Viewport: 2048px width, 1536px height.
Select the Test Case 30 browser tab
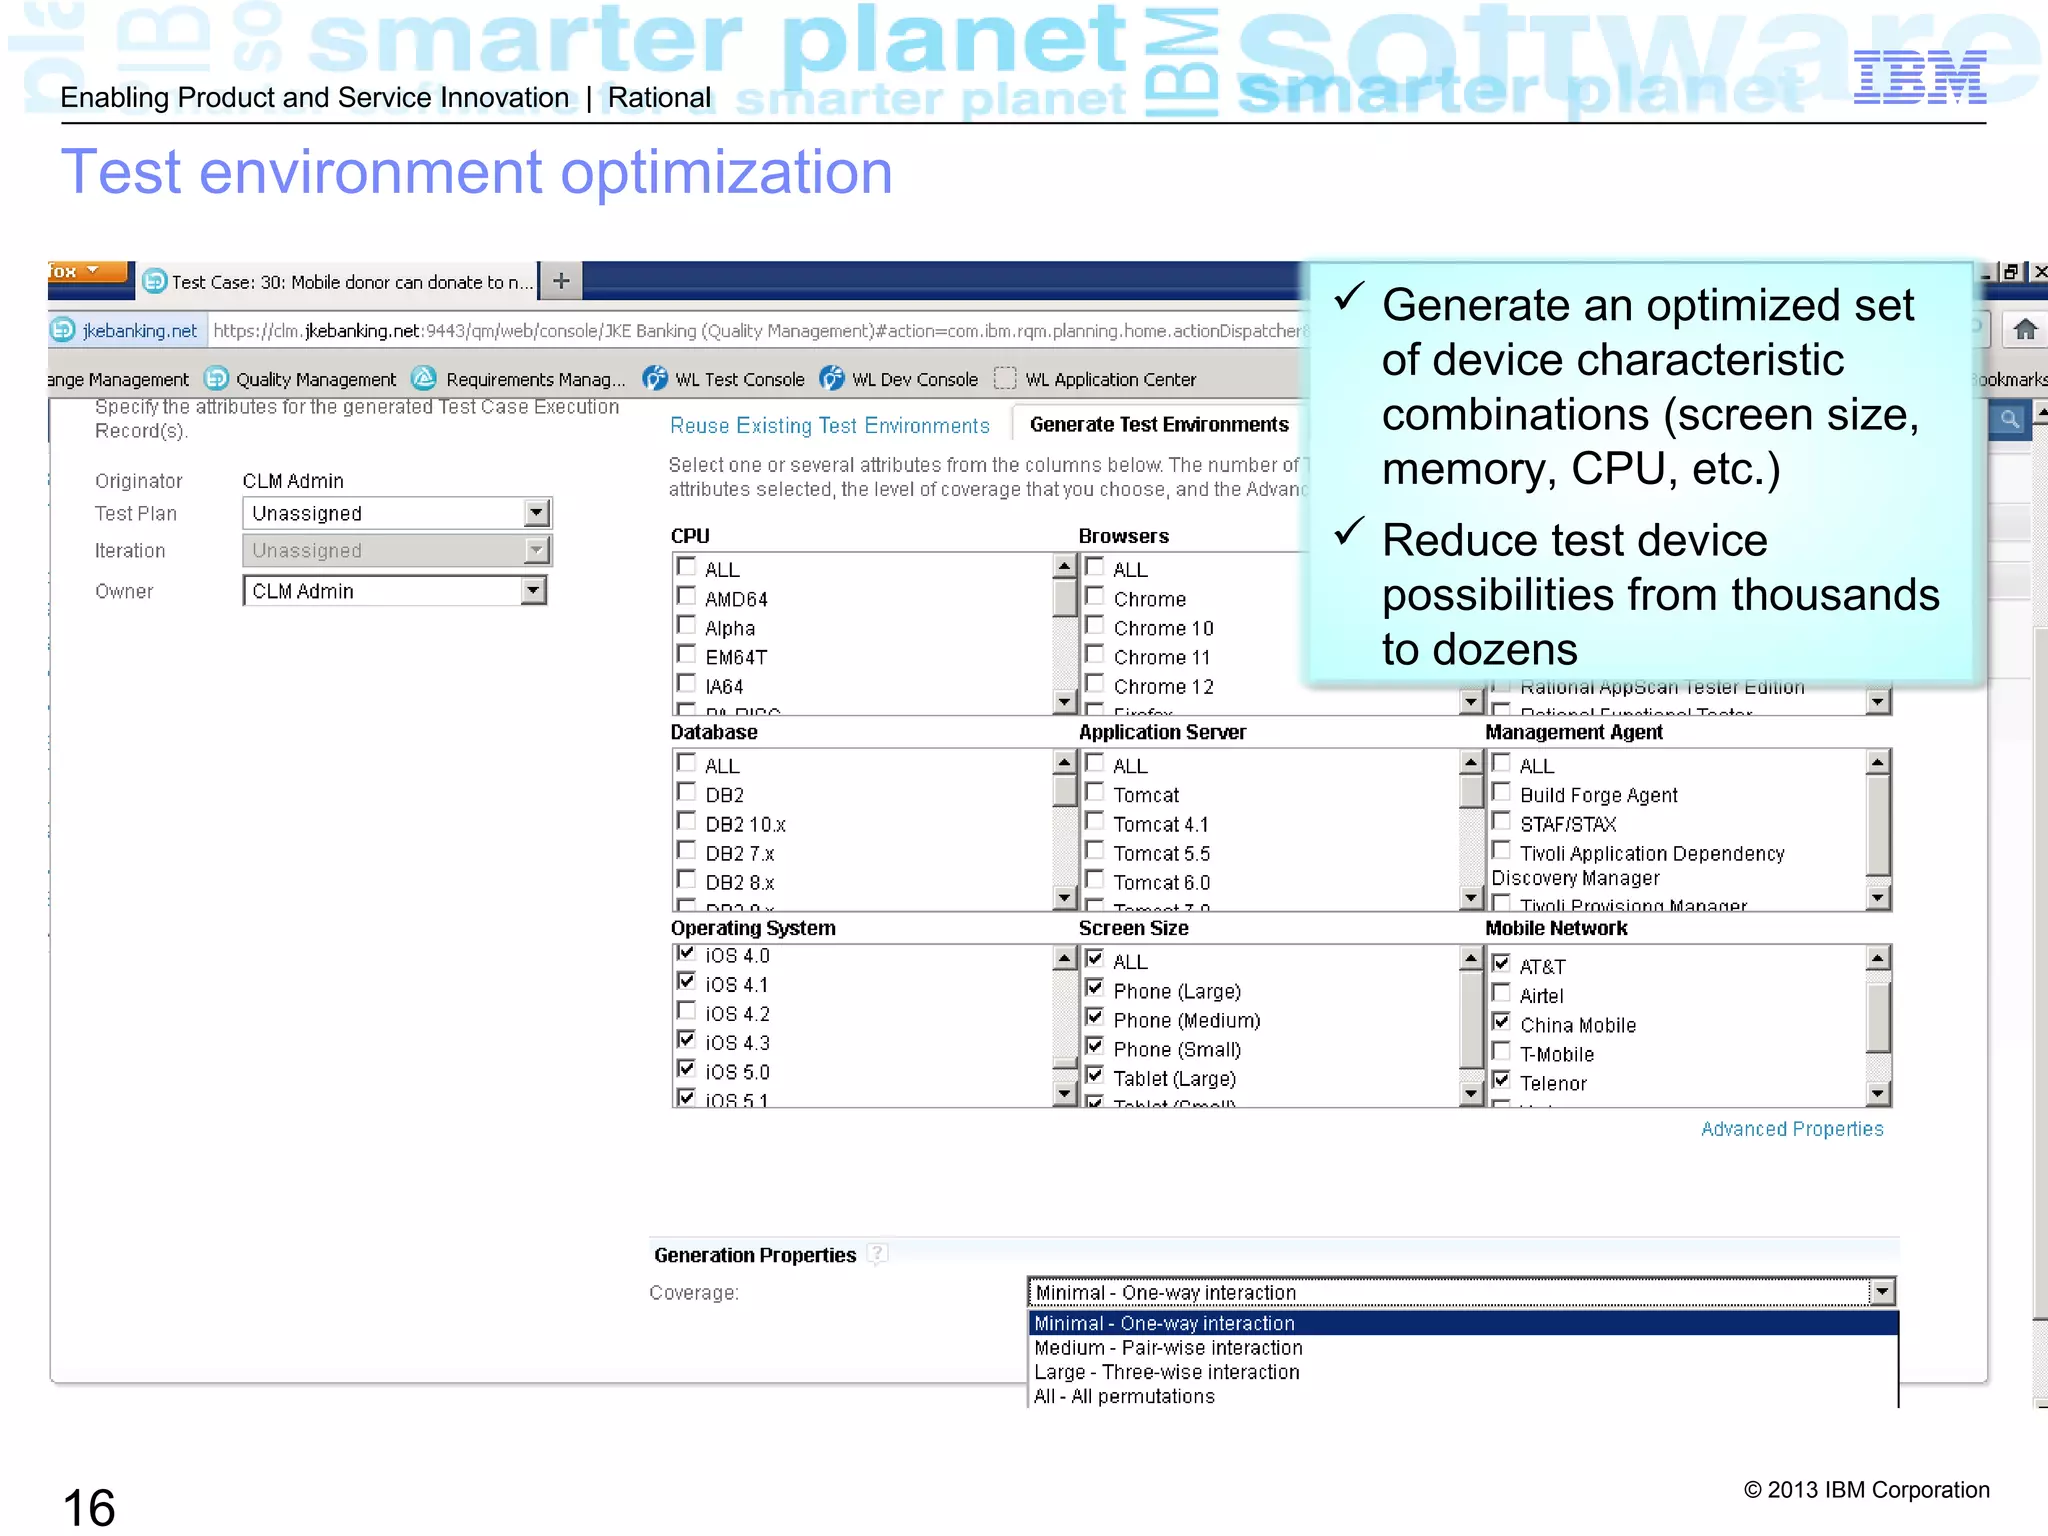point(338,281)
